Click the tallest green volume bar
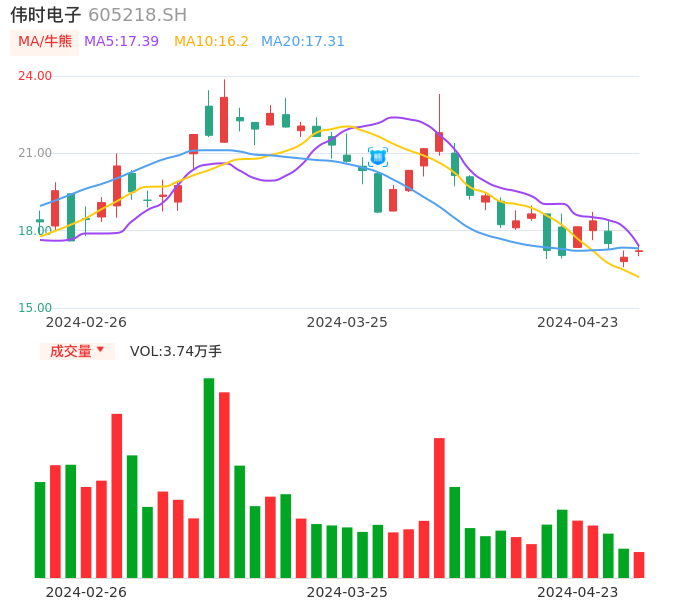 coord(209,478)
